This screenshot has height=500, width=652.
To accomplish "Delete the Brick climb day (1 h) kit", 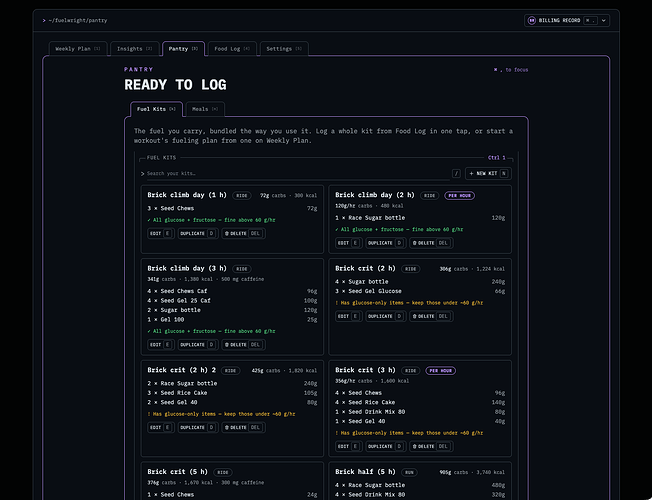I will coord(243,233).
